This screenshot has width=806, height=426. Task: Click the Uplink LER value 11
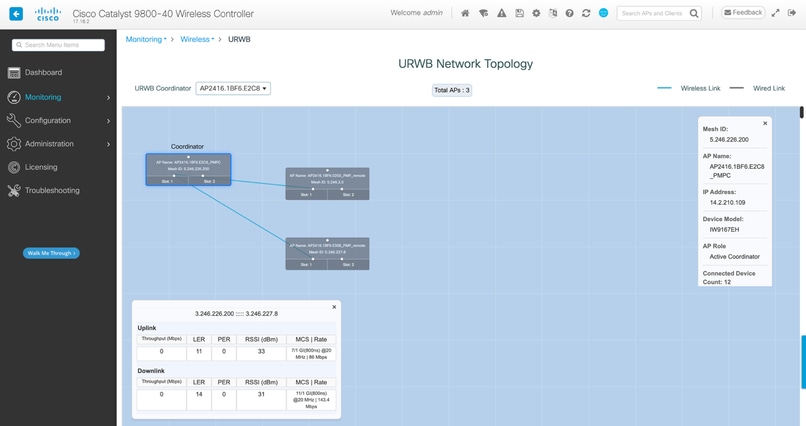click(x=199, y=351)
